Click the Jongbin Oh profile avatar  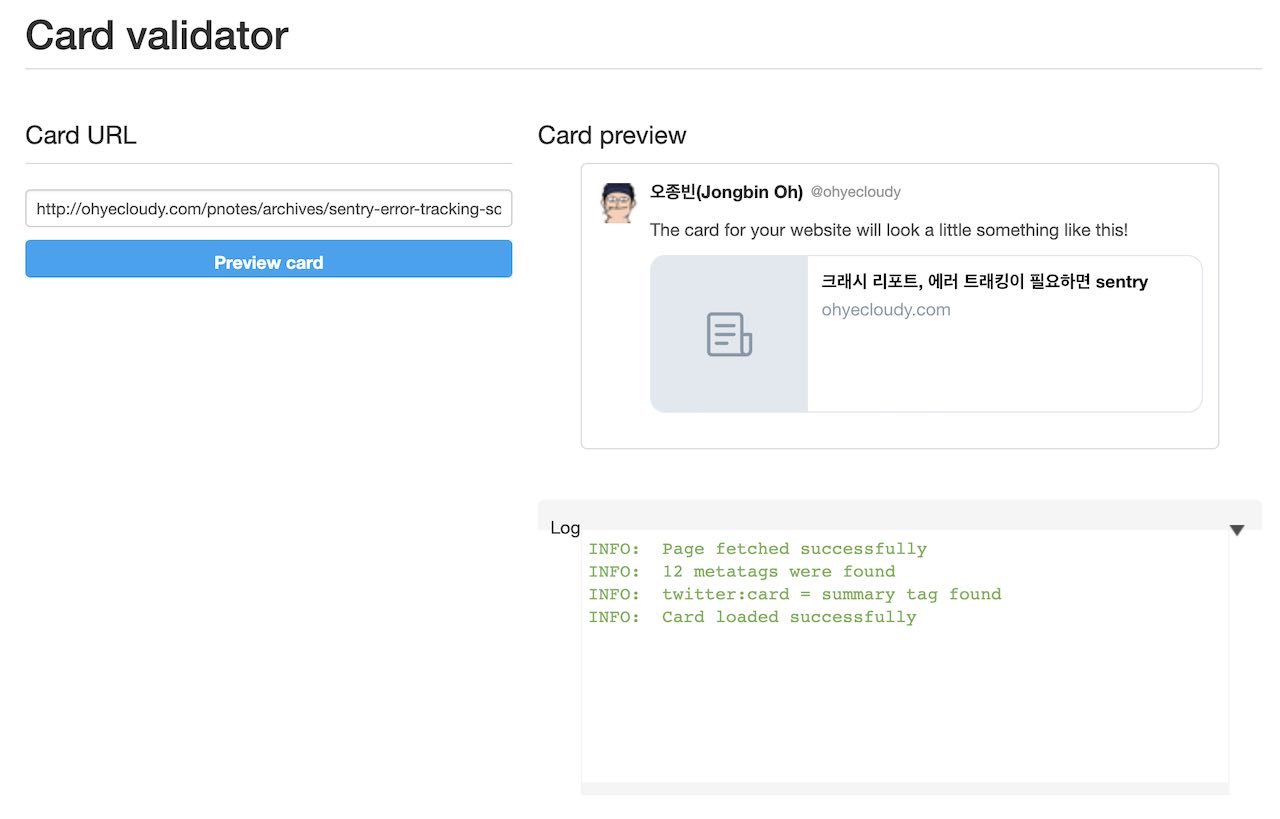coord(618,202)
